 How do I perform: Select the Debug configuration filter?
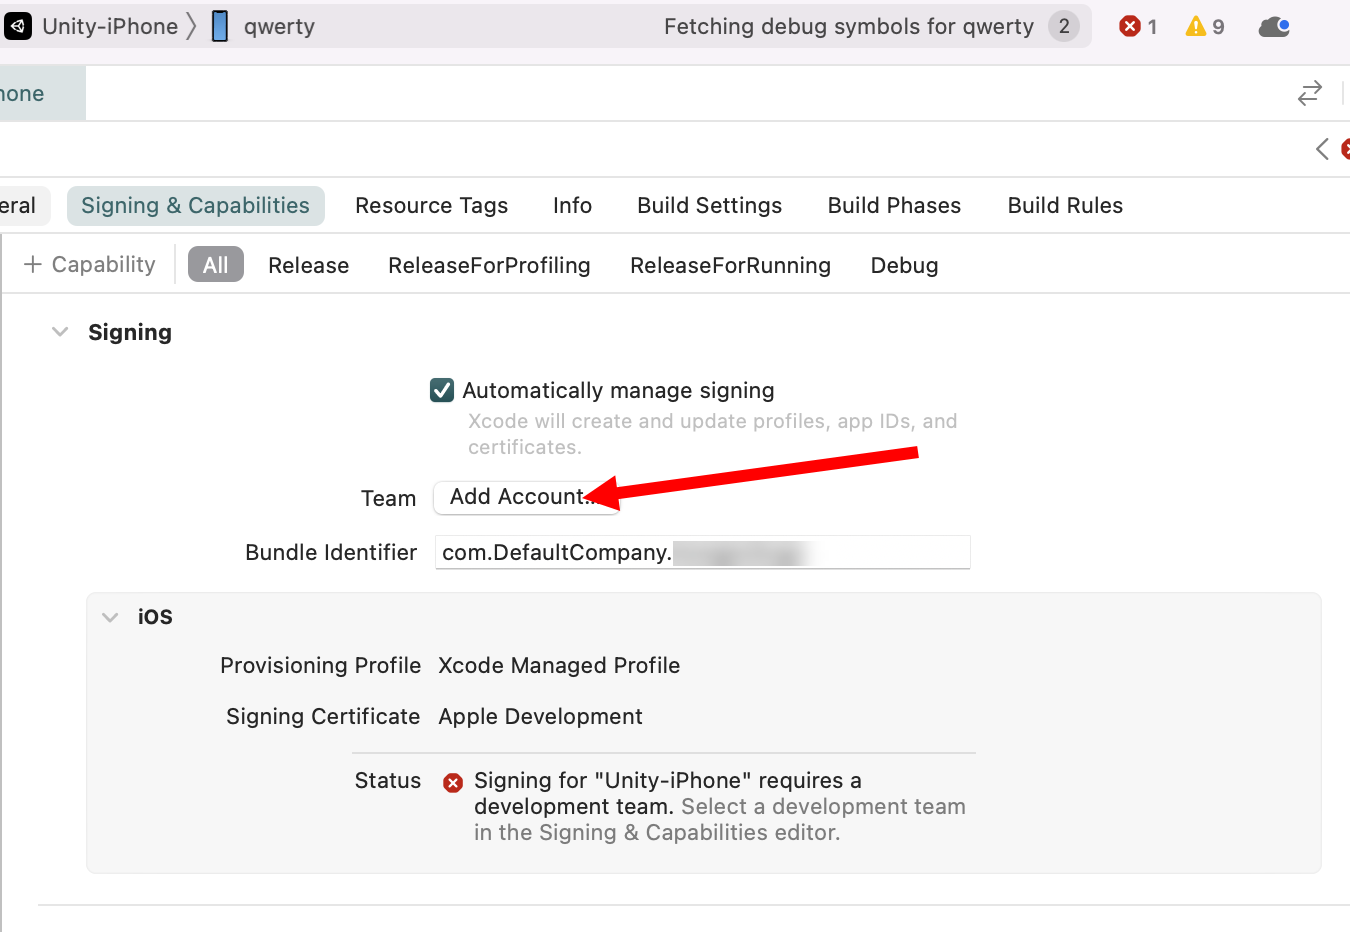point(904,265)
